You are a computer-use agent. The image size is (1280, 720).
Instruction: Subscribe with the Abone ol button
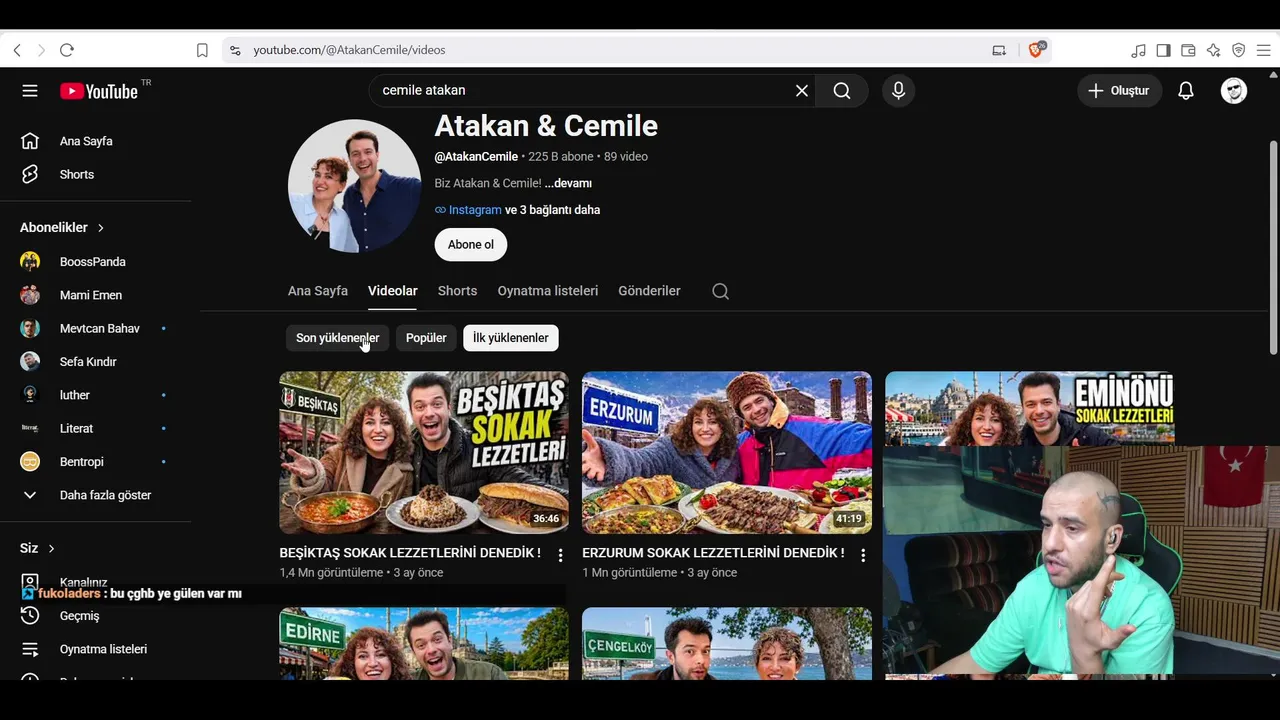pos(471,245)
